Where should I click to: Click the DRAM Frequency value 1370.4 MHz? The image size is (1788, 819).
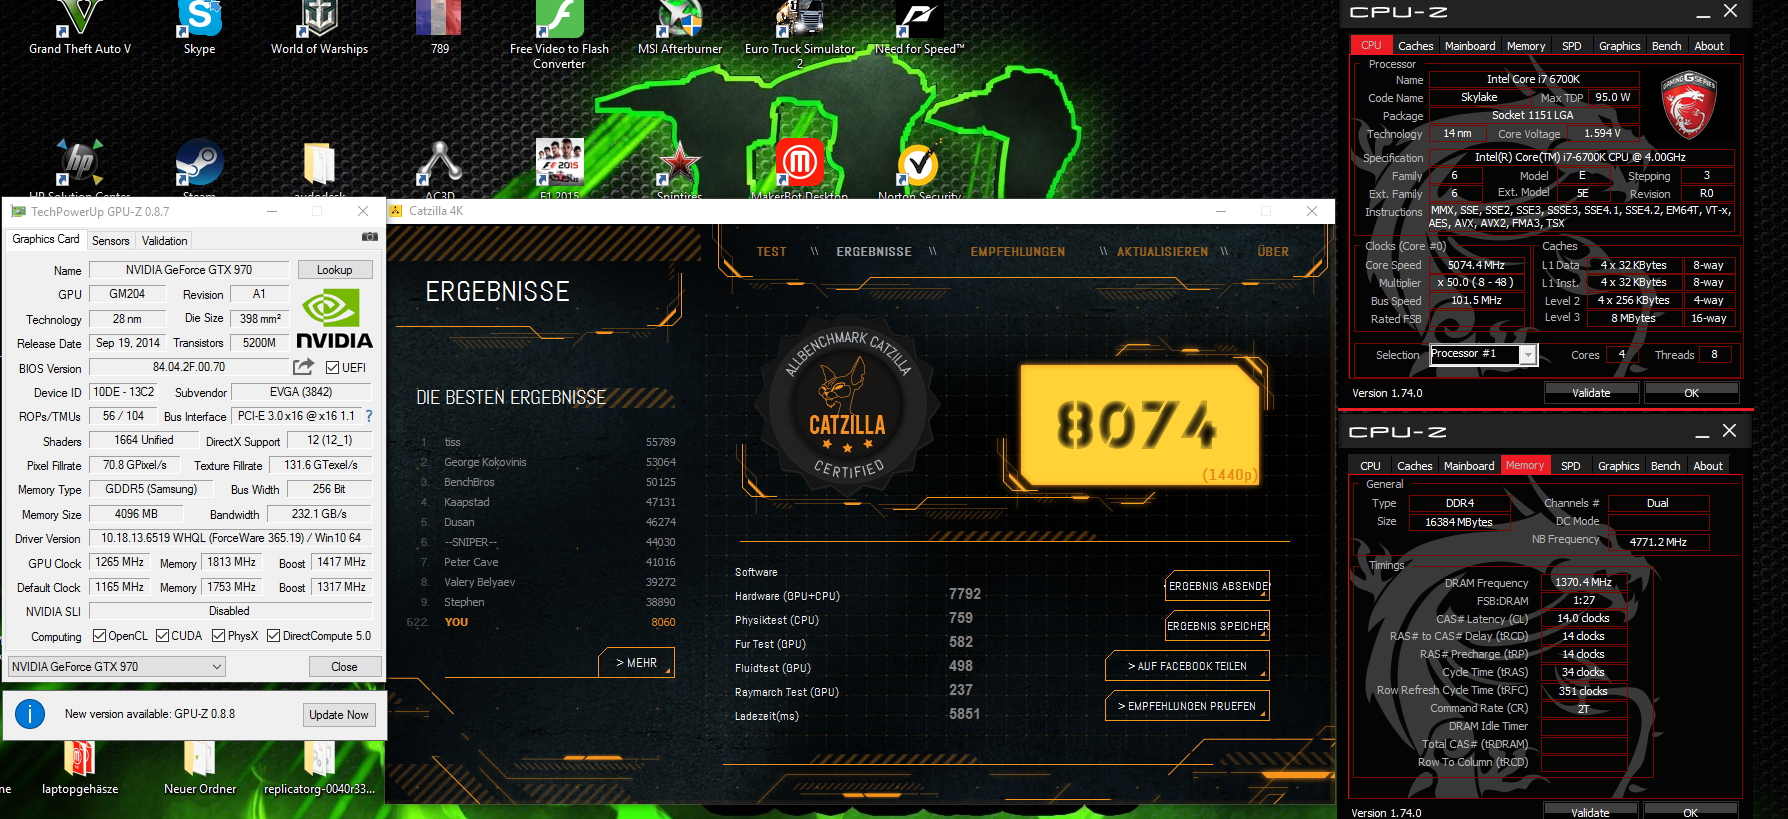[x=1583, y=582]
